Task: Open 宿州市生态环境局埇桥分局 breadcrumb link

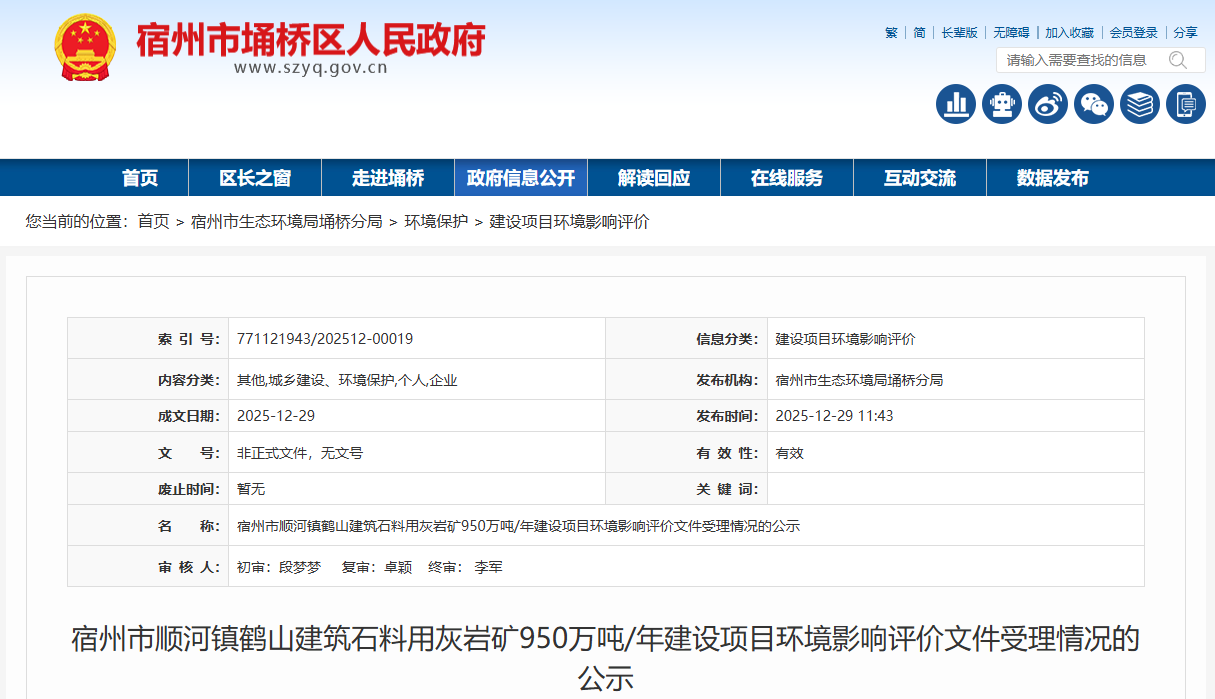Action: pos(286,222)
